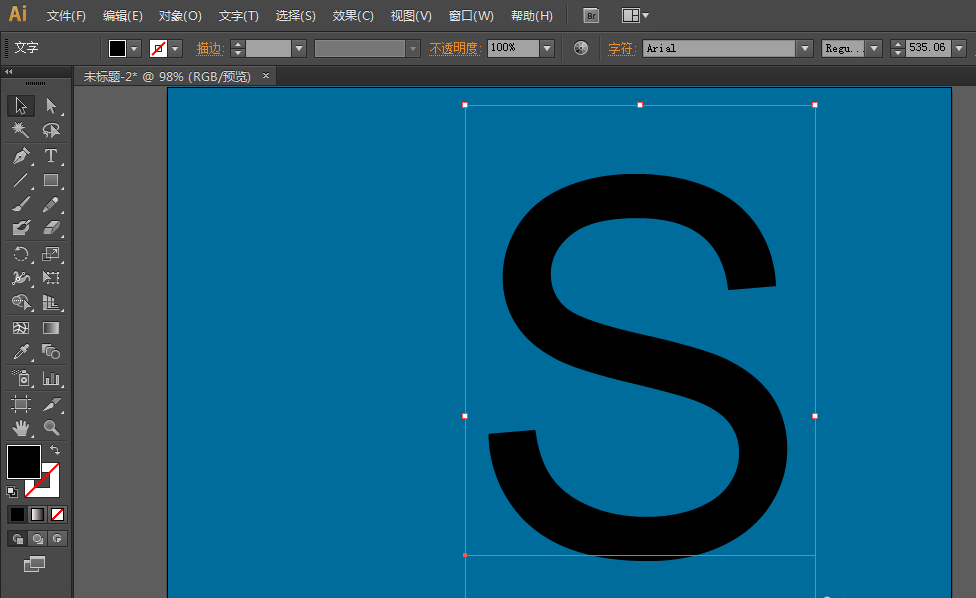Expand the stroke weight dropdown
The height and width of the screenshot is (598, 976).
[x=299, y=48]
